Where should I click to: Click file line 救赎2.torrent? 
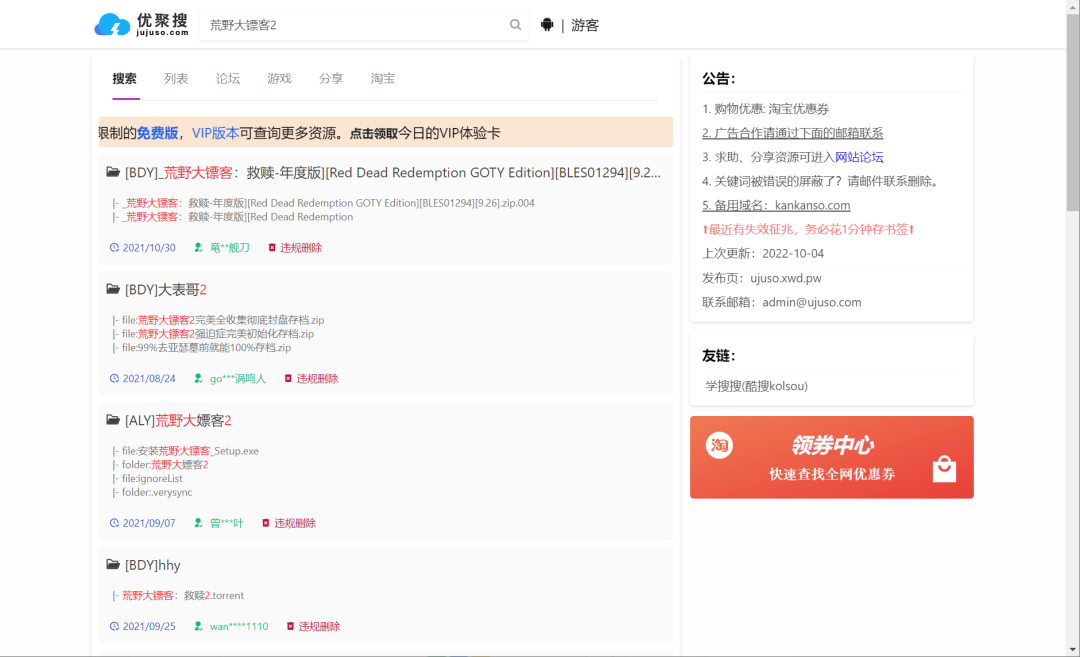pyautogui.click(x=178, y=595)
